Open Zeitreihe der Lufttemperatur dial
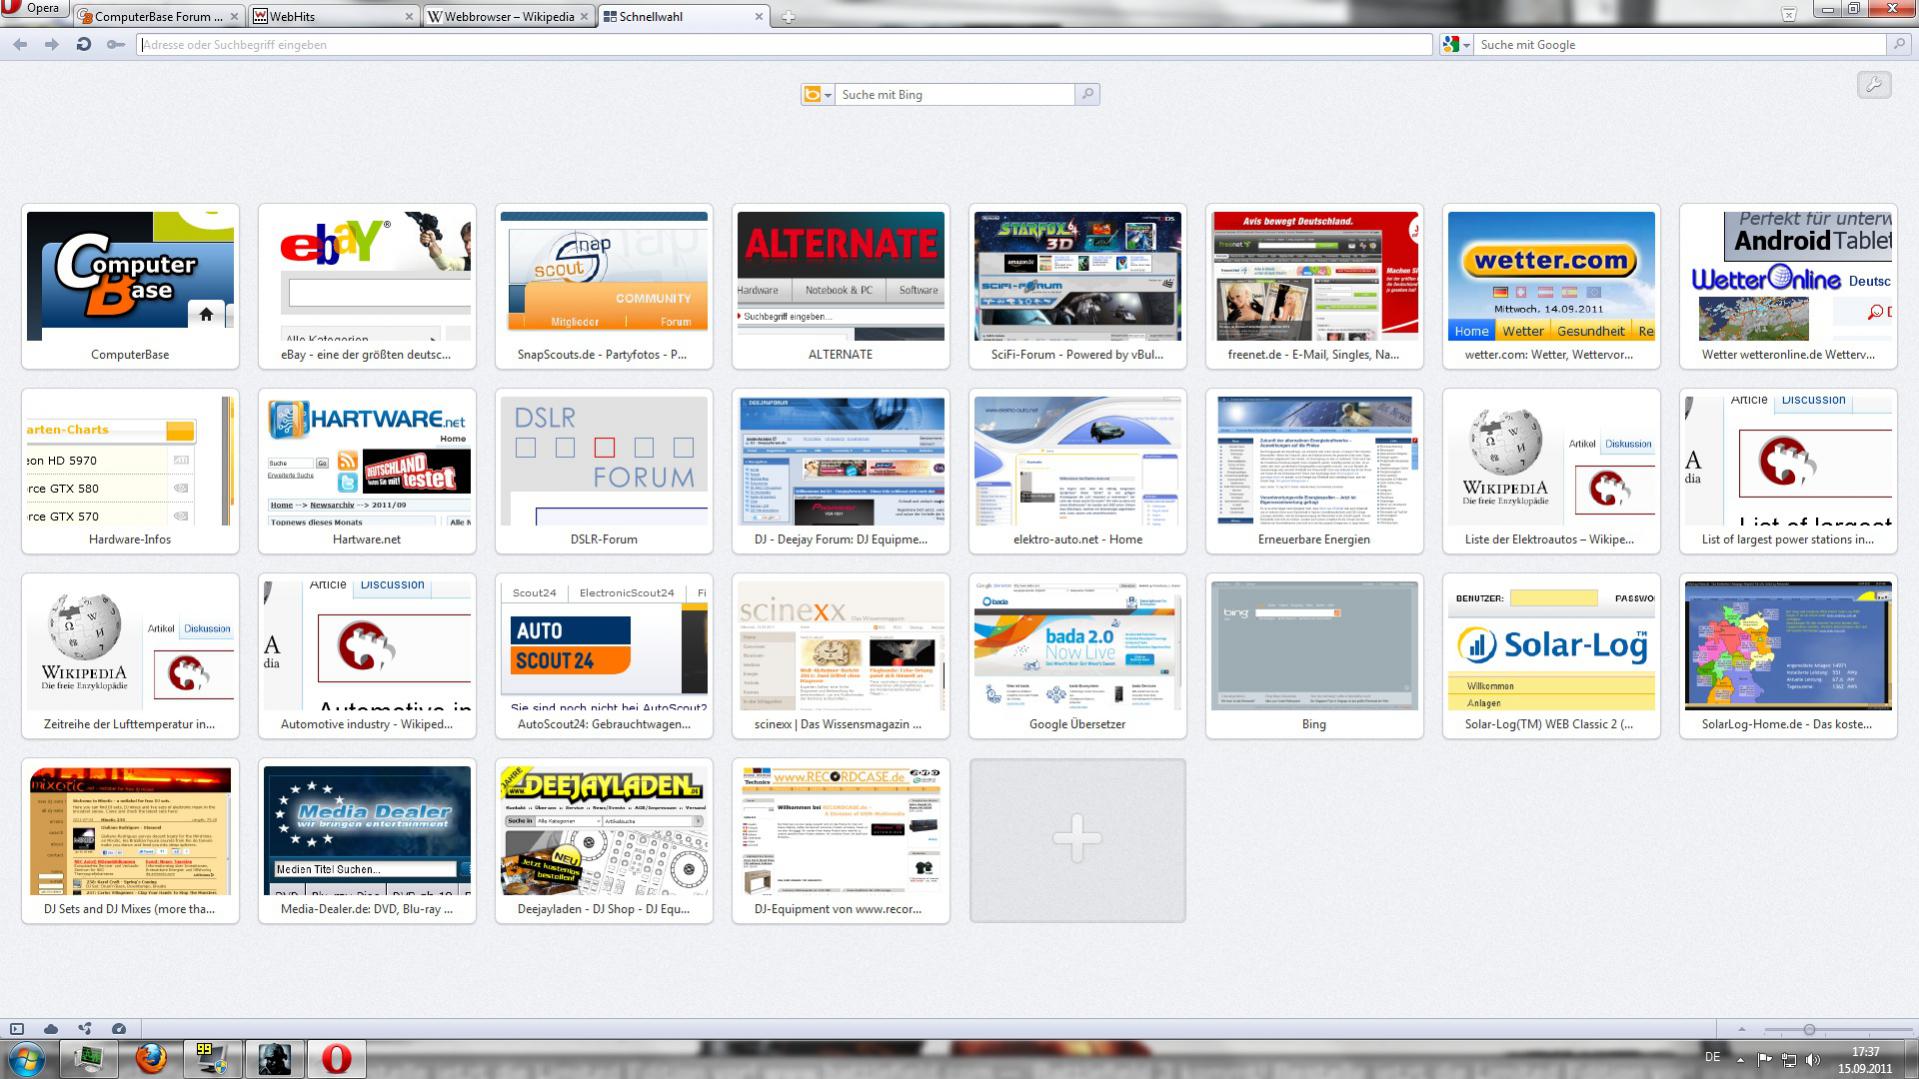Viewport: 1919px width, 1079px height. pyautogui.click(x=130, y=657)
